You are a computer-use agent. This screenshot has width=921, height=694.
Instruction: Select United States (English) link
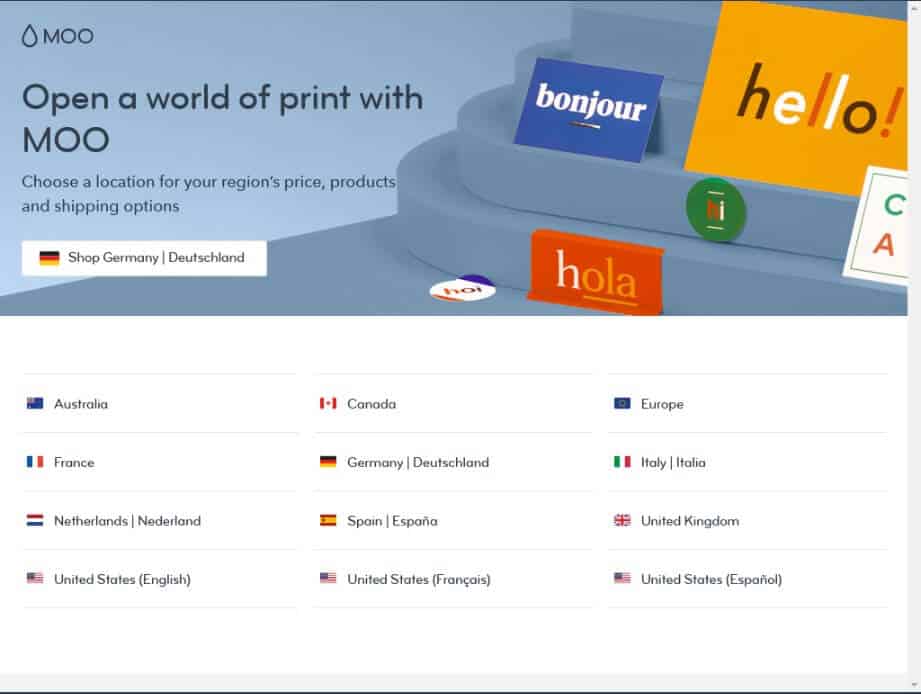[122, 580]
